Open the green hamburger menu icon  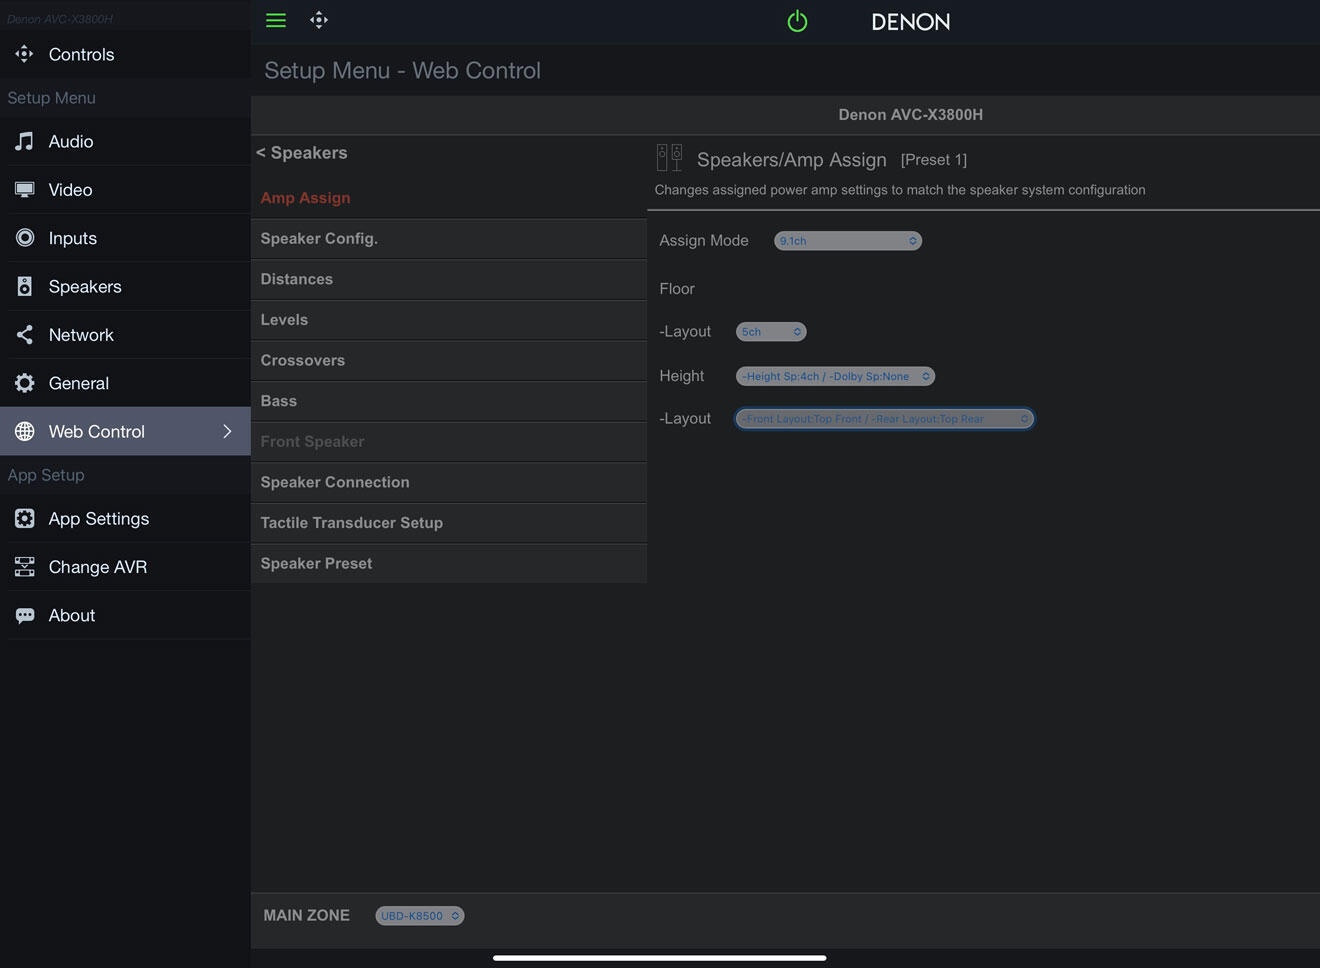[276, 20]
